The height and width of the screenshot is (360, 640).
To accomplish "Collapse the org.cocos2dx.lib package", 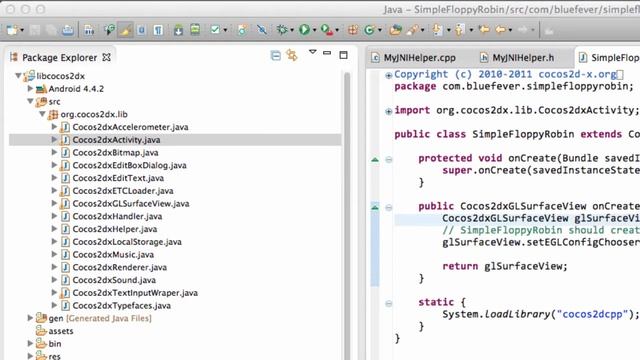I will (x=42, y=114).
